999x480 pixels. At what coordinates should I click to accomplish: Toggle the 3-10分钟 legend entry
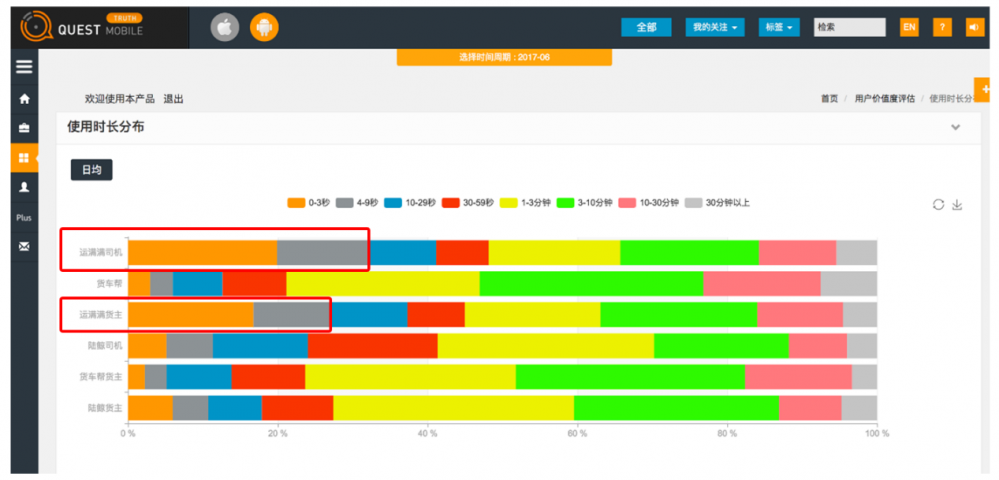pos(585,203)
